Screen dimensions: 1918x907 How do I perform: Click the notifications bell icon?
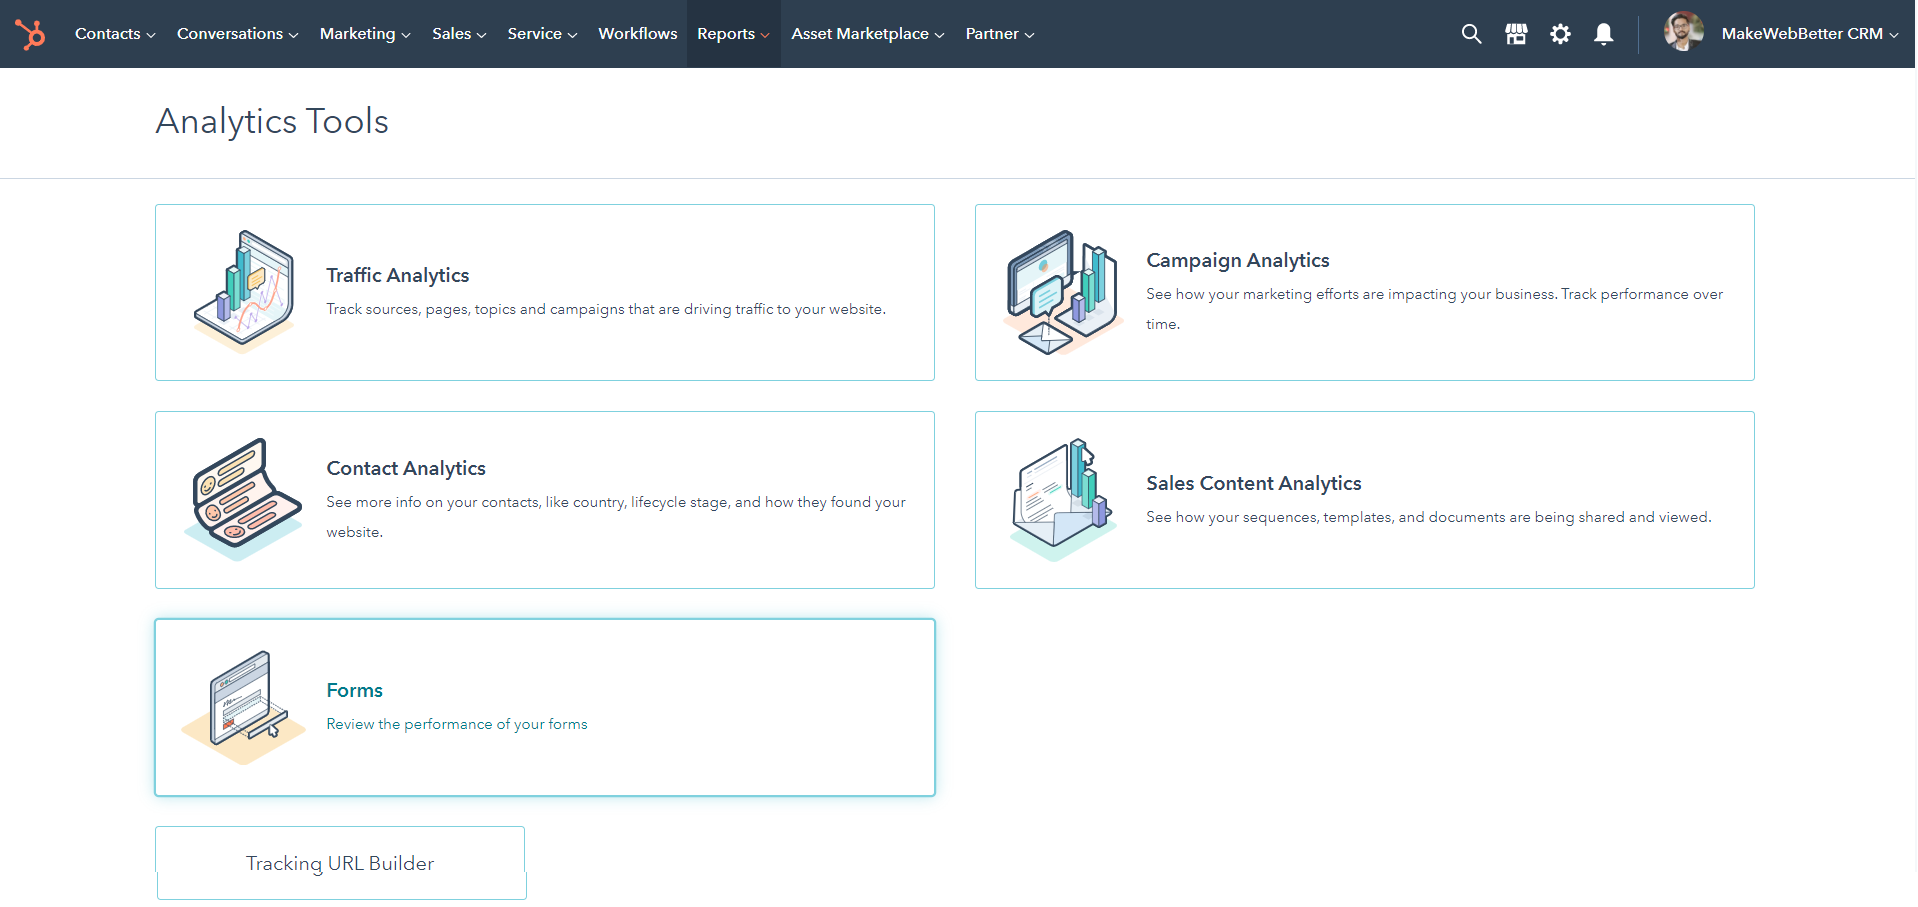[1603, 33]
